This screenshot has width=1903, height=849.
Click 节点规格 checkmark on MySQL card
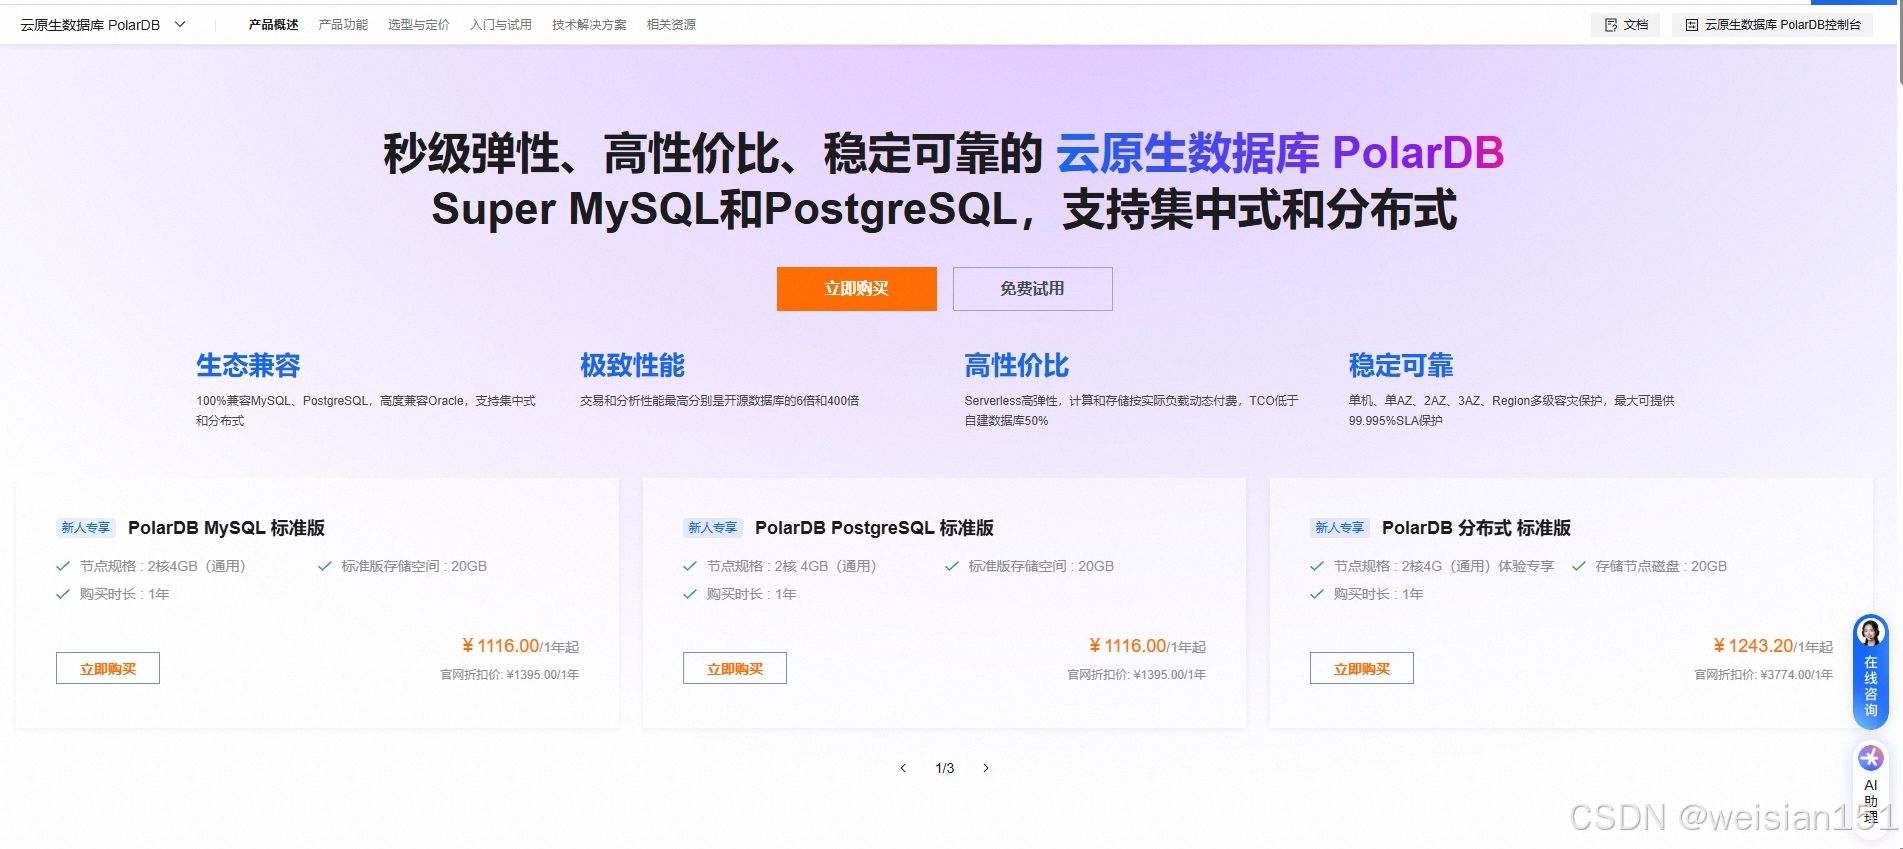(x=63, y=566)
